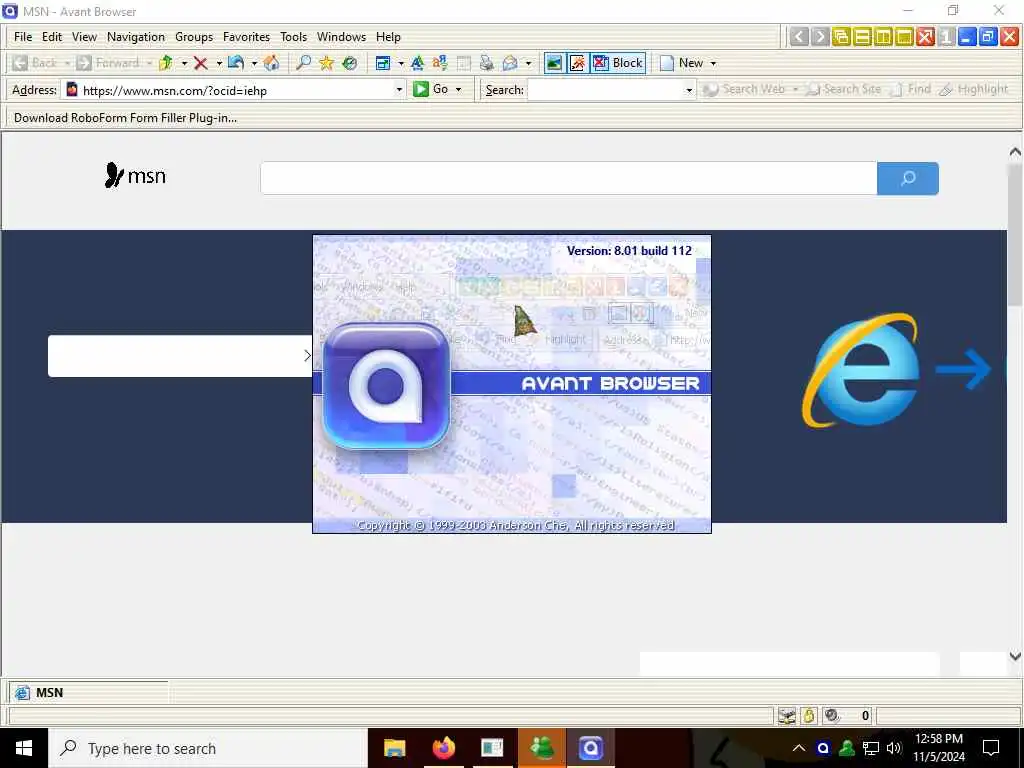Open the Edit menu
1024x768 pixels.
click(x=52, y=37)
